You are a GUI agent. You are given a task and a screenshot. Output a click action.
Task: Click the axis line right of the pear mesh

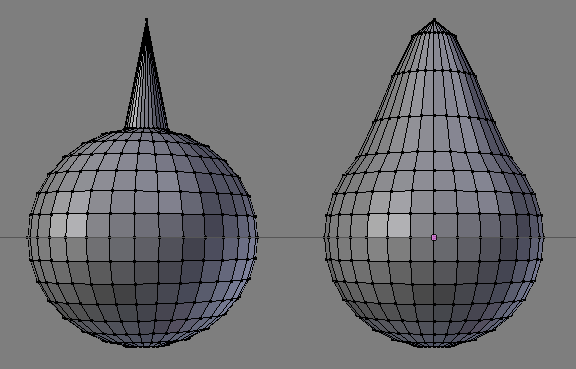(x=560, y=237)
